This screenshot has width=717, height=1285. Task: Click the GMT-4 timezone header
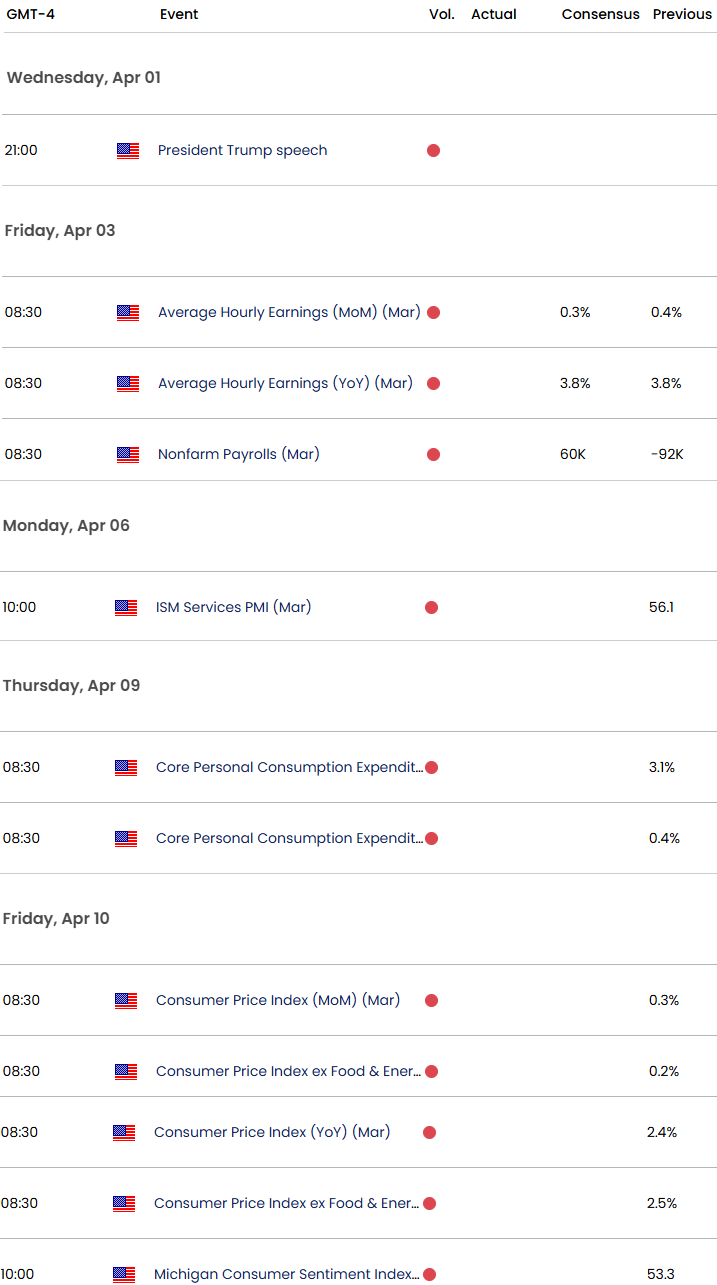click(x=30, y=15)
